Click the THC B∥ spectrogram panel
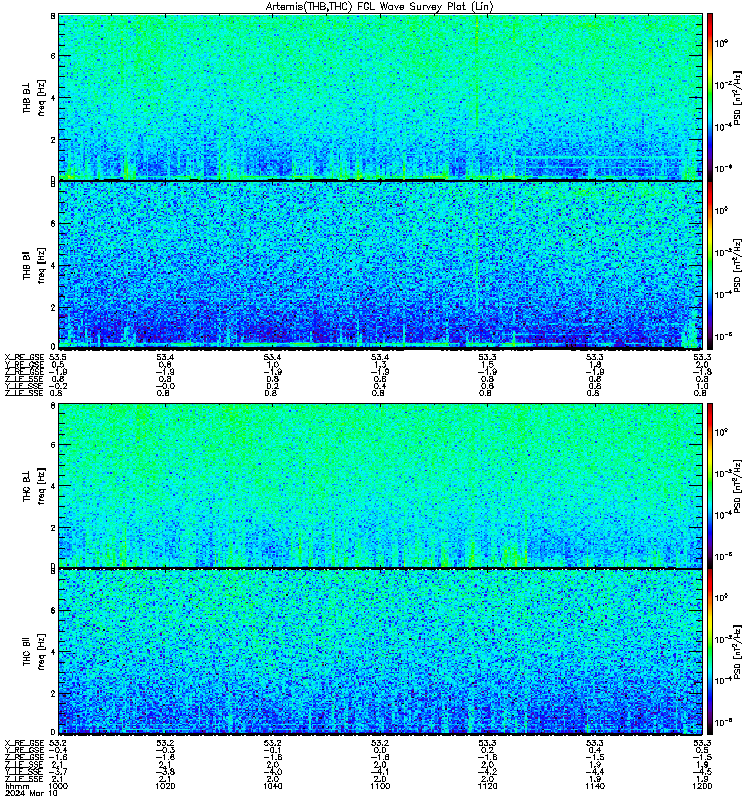The image size is (750, 800). tap(380, 651)
